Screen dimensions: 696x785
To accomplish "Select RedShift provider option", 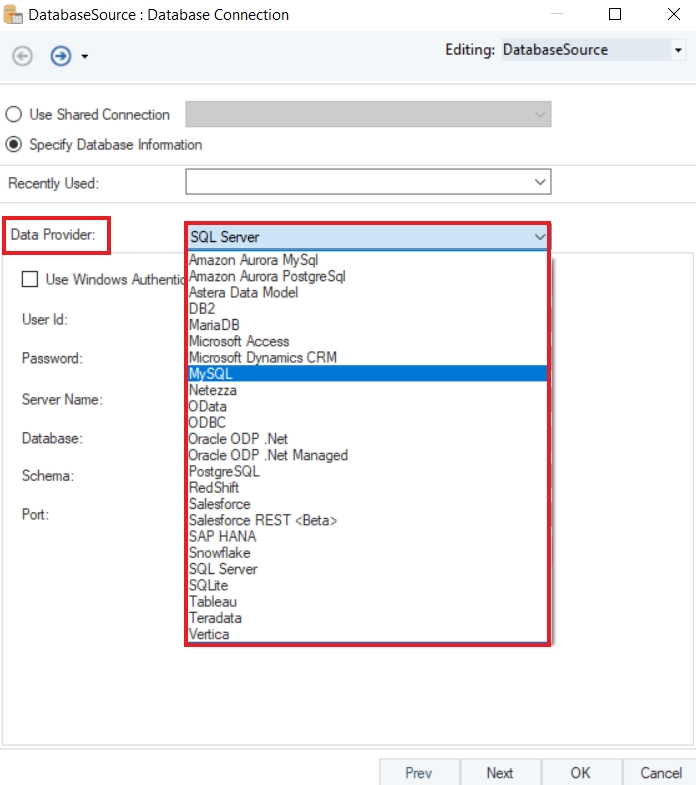I will pos(368,488).
